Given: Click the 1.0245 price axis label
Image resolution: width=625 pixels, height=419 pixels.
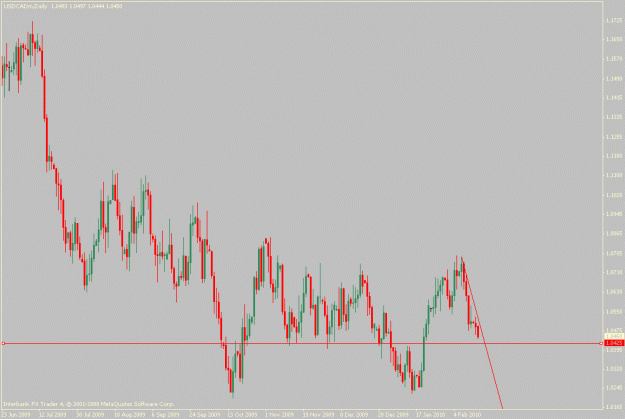Looking at the screenshot, I should click(614, 388).
